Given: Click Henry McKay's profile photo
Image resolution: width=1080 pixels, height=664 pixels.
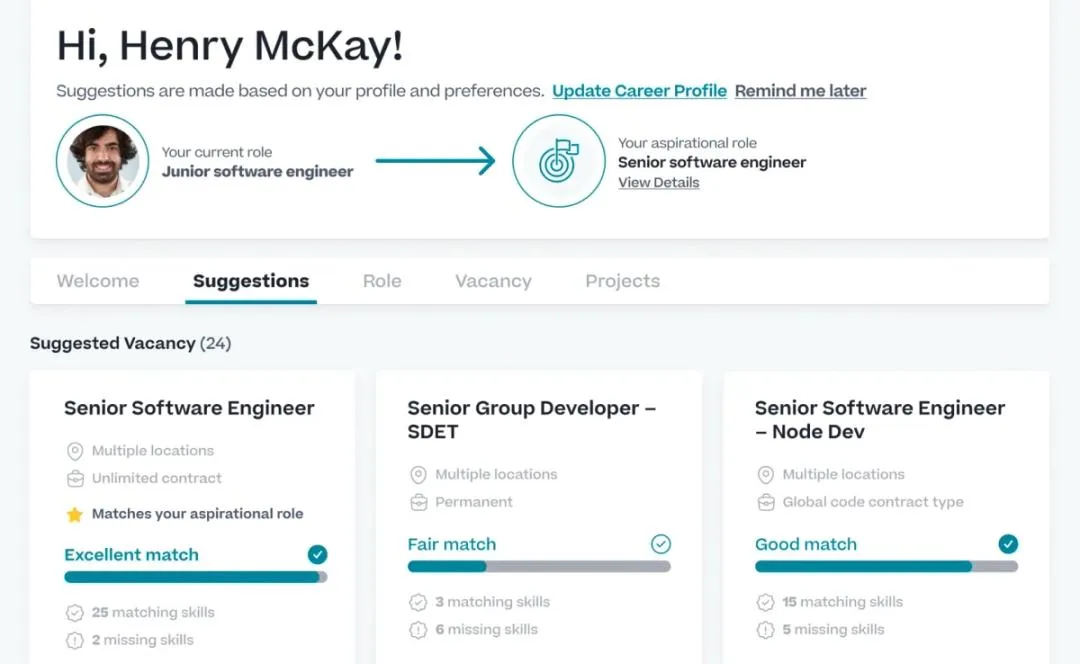Looking at the screenshot, I should click(x=103, y=161).
